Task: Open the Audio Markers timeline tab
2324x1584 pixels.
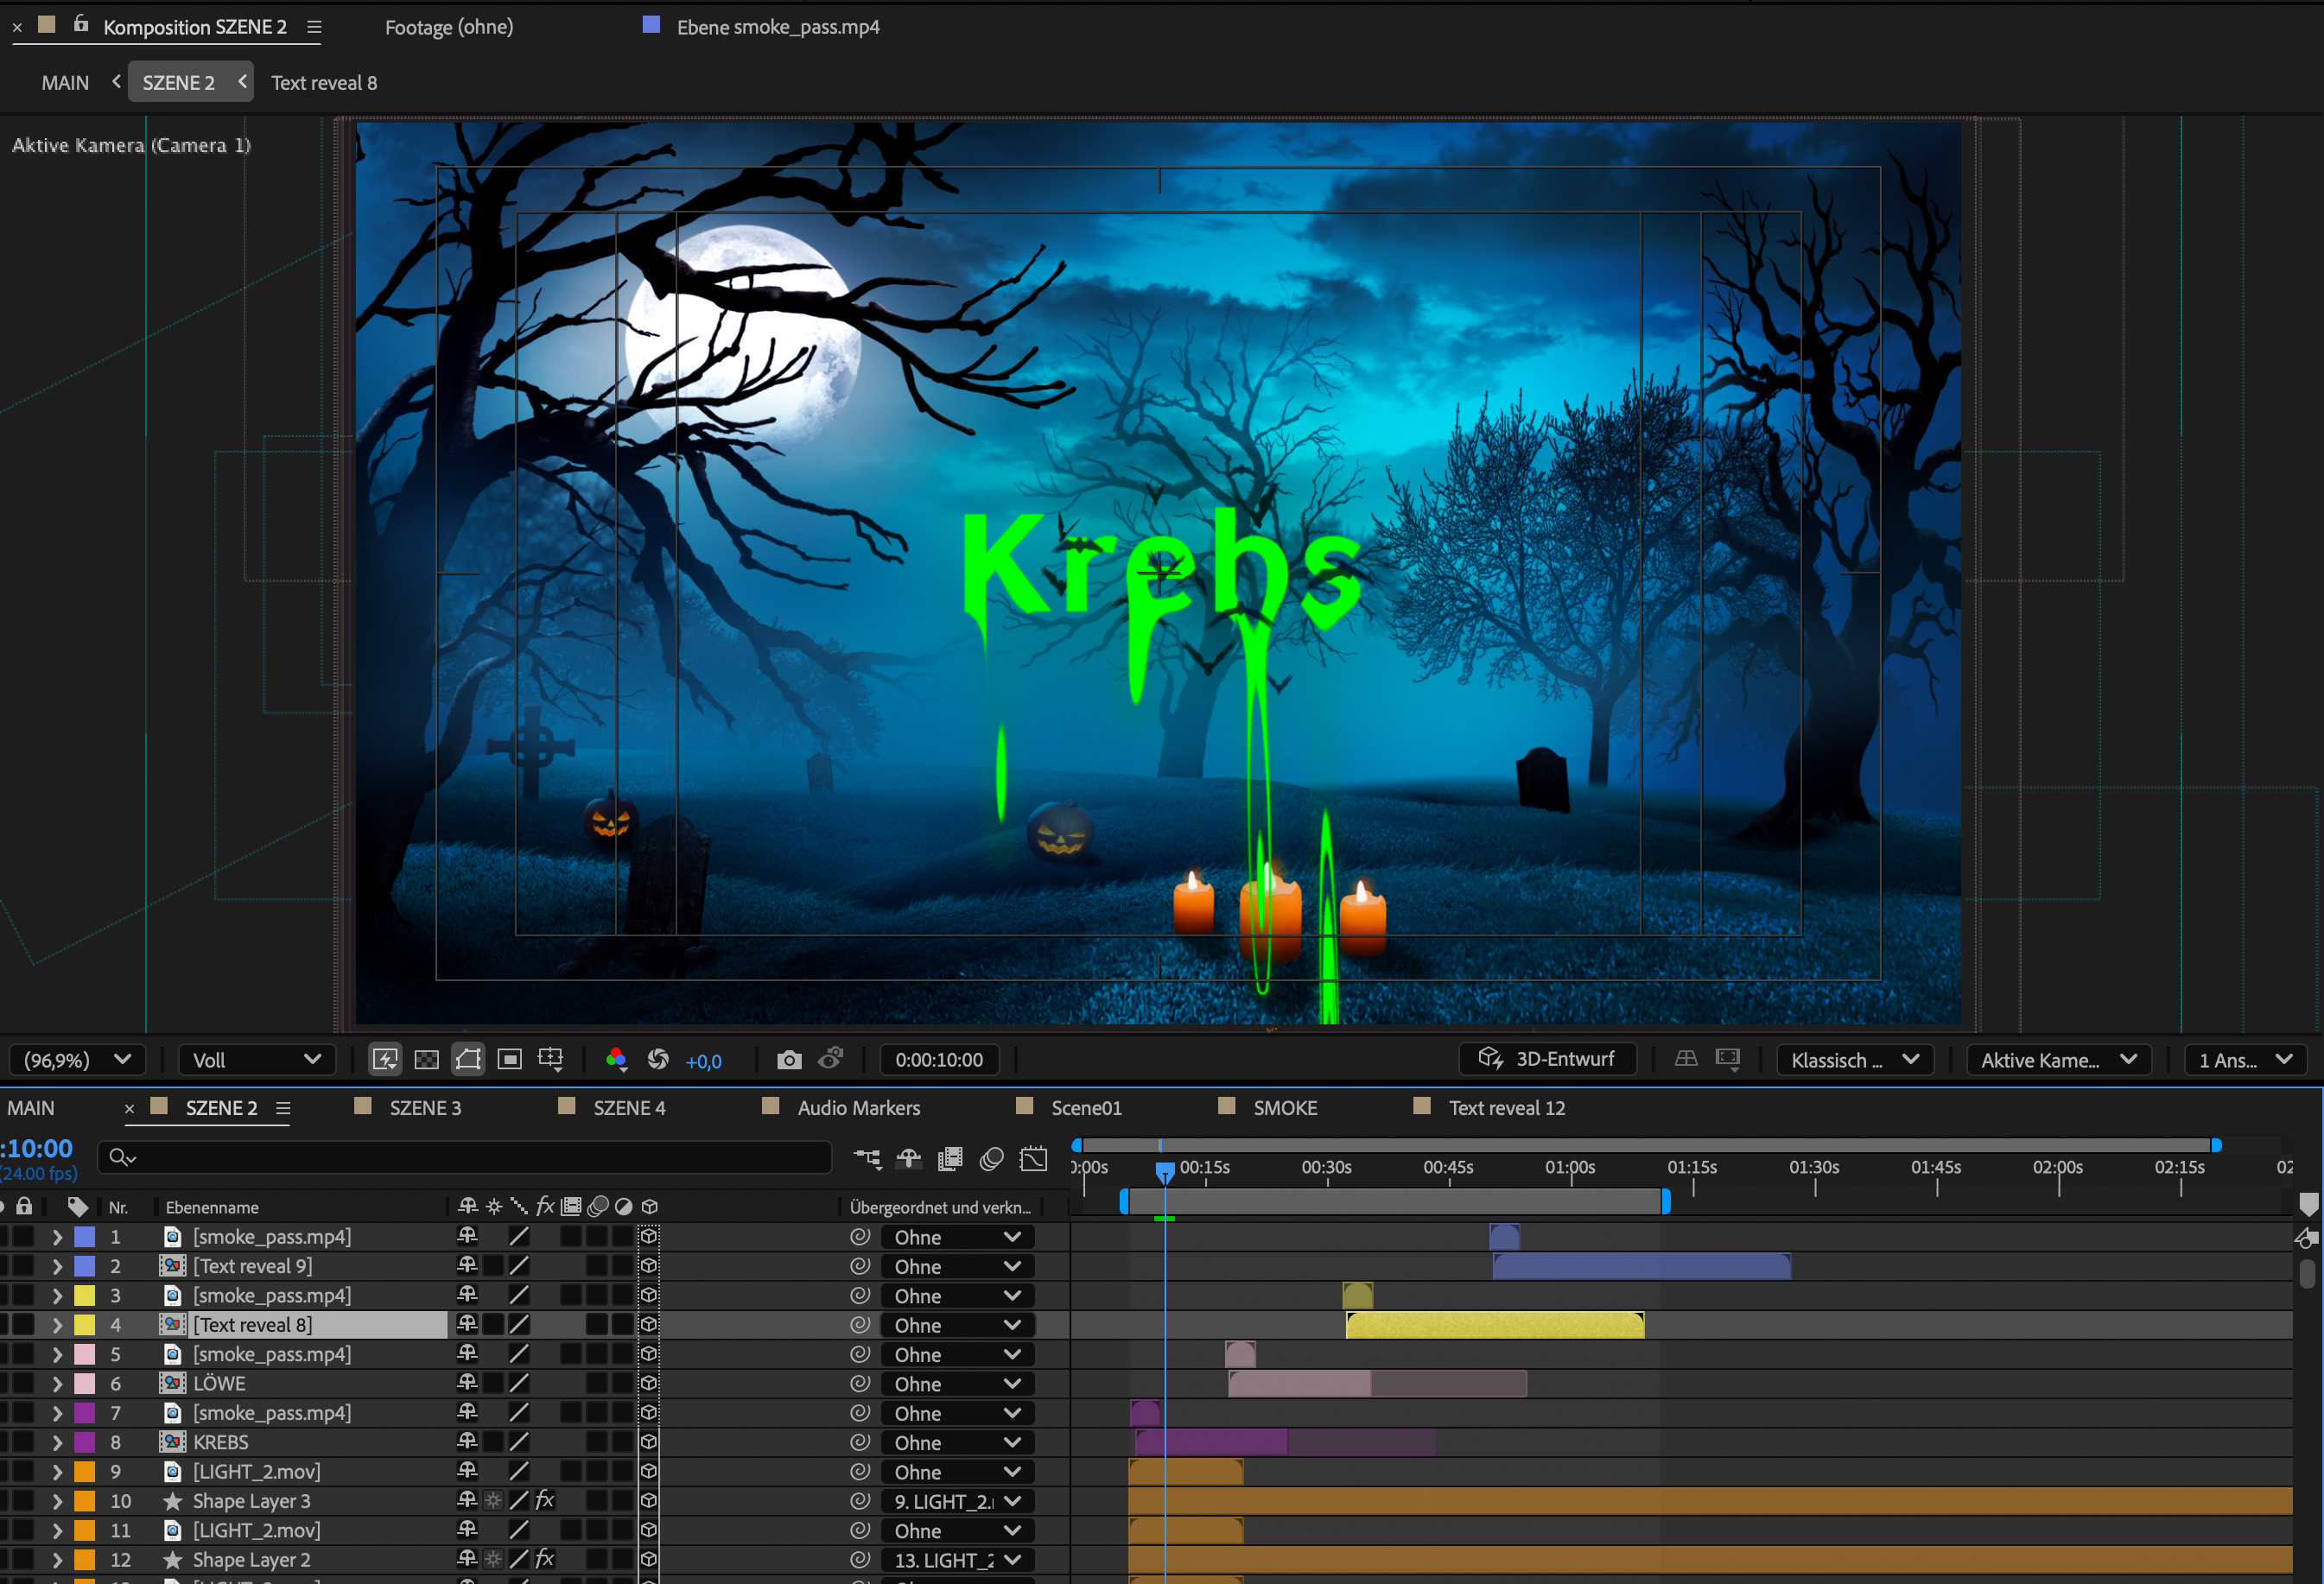Action: pyautogui.click(x=858, y=1108)
